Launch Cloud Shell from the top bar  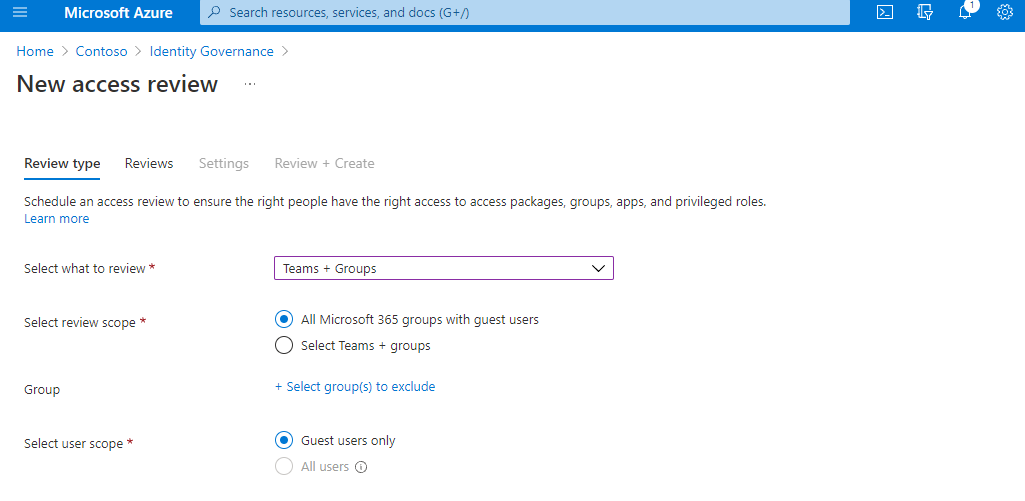pos(884,13)
